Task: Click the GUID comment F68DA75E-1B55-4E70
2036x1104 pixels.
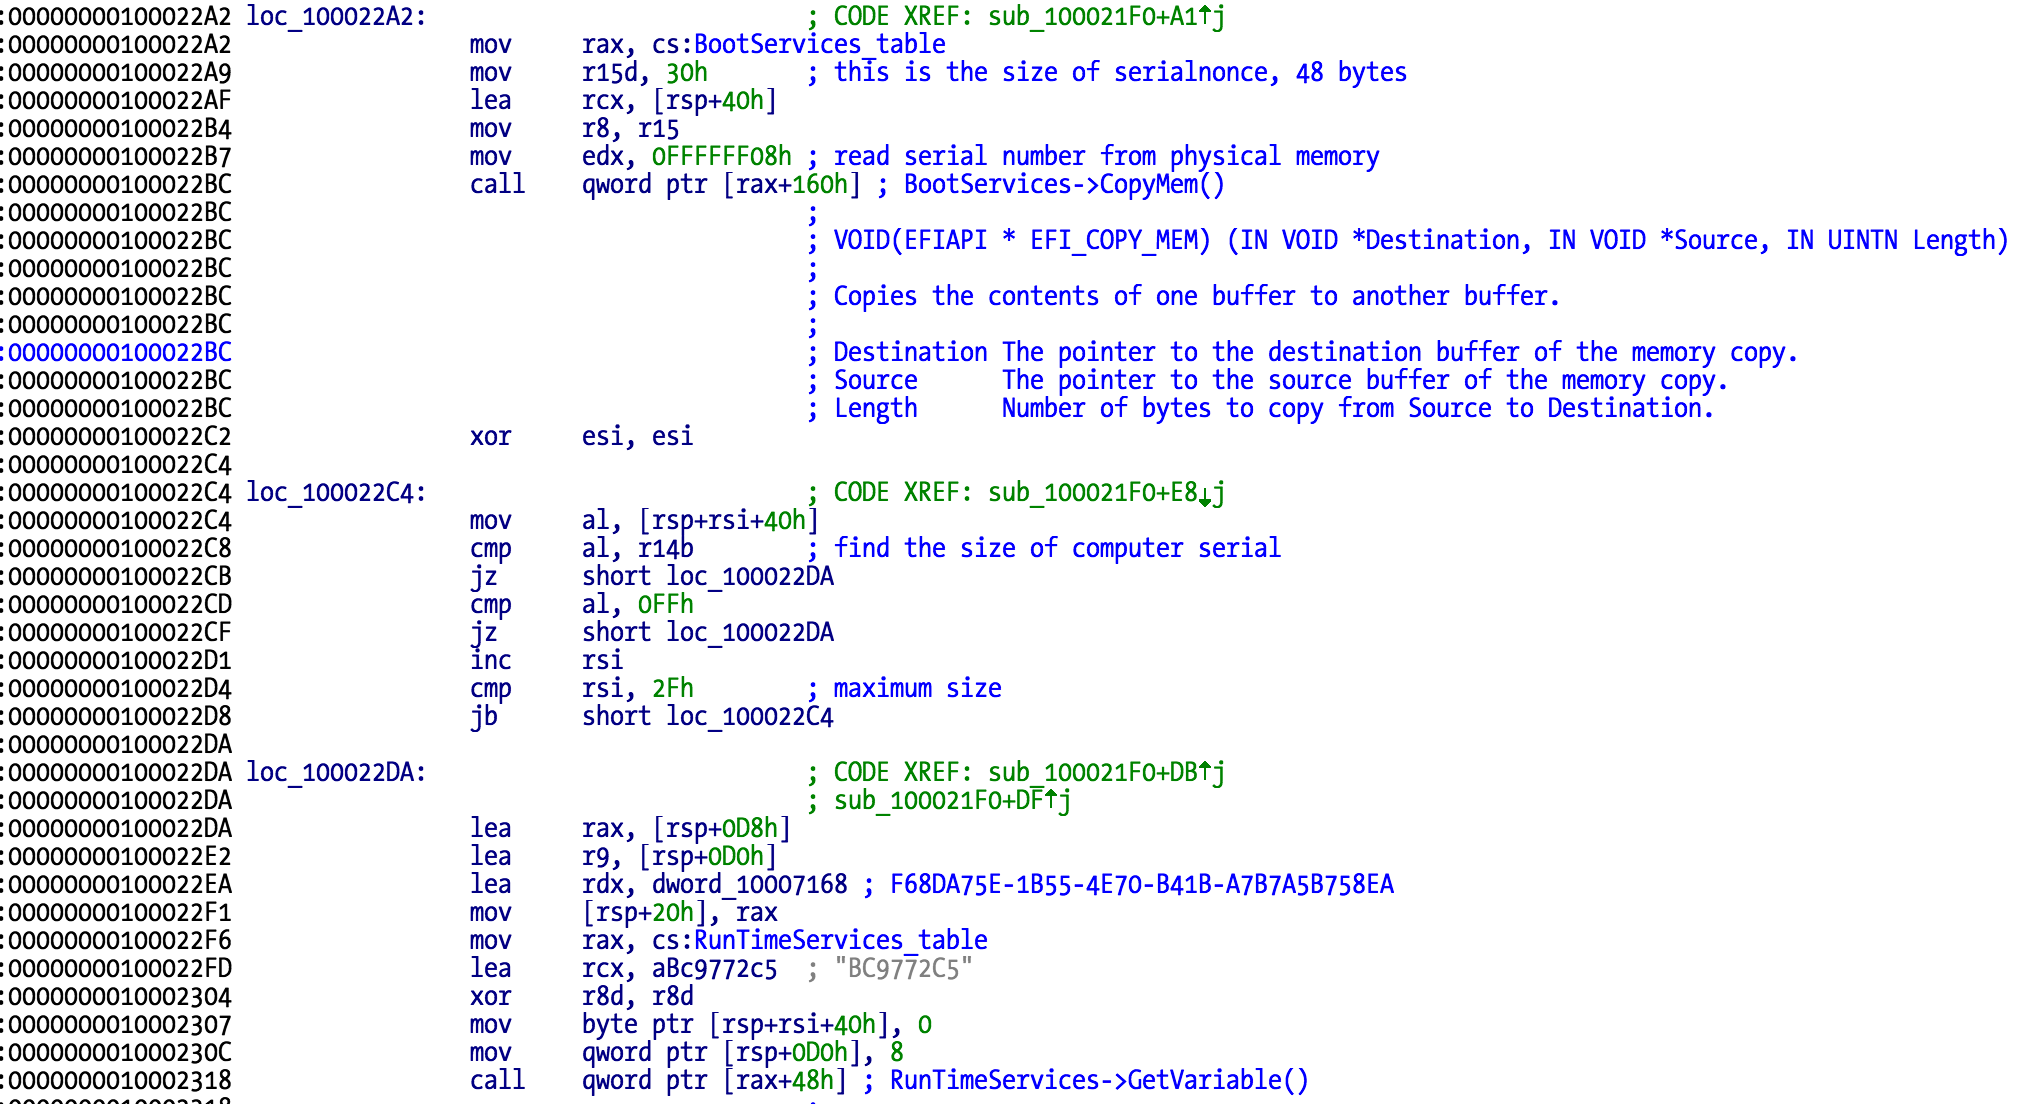Action: pos(1141,884)
